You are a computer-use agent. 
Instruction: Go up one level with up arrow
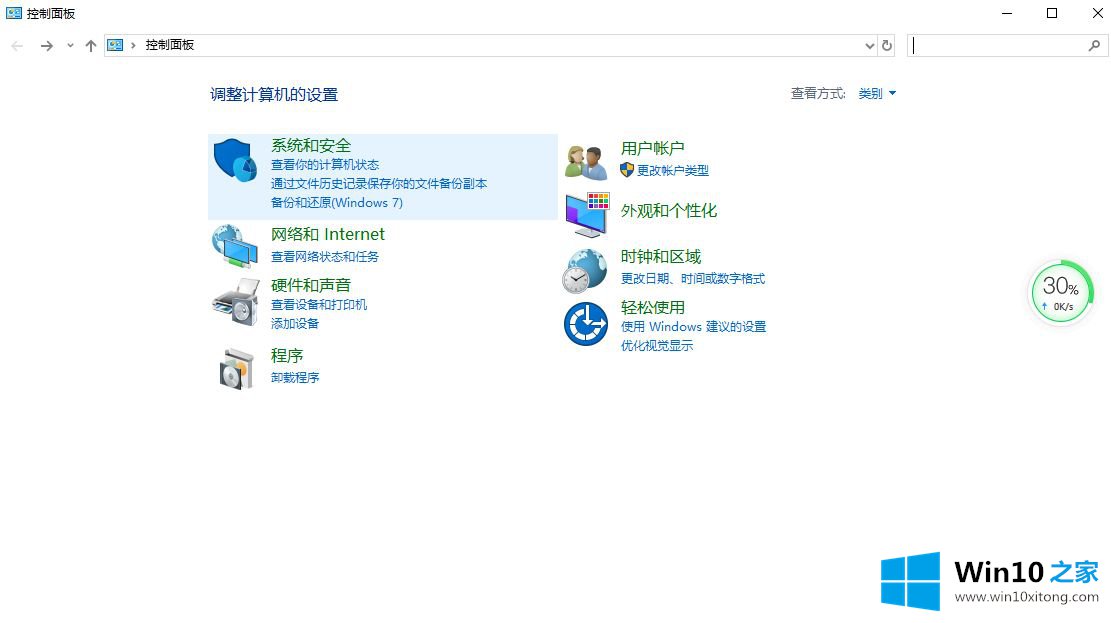[91, 46]
